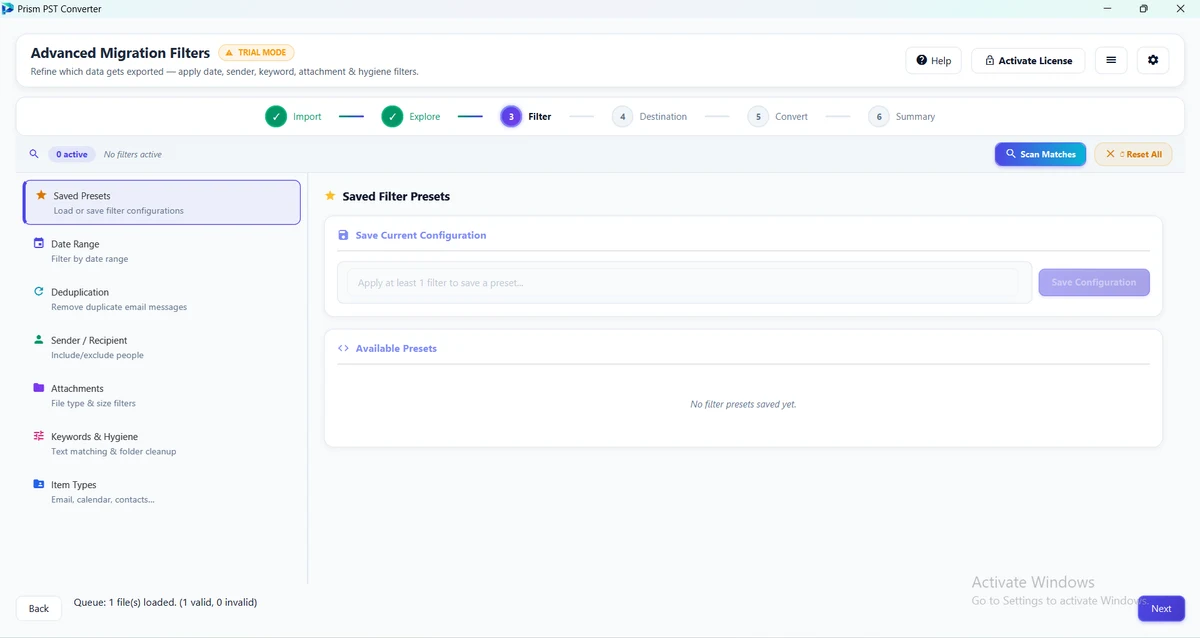Open the Attachments filter section
Viewport: 1200px width, 638px height.
162,395
